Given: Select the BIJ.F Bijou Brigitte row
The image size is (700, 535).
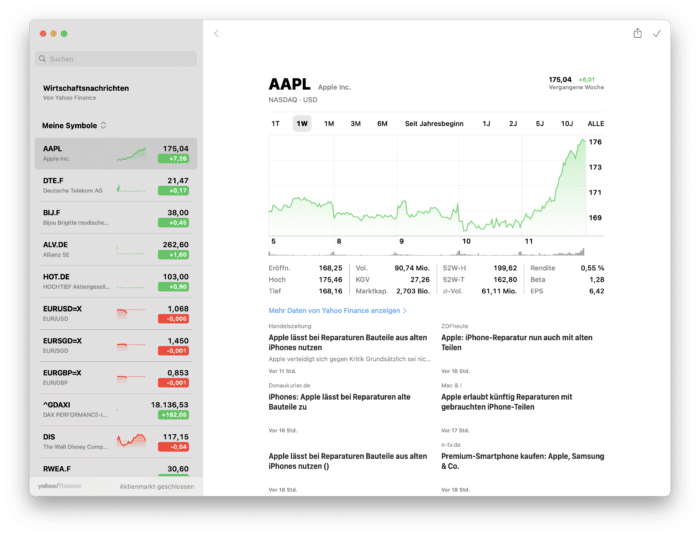Looking at the screenshot, I should (x=116, y=217).
